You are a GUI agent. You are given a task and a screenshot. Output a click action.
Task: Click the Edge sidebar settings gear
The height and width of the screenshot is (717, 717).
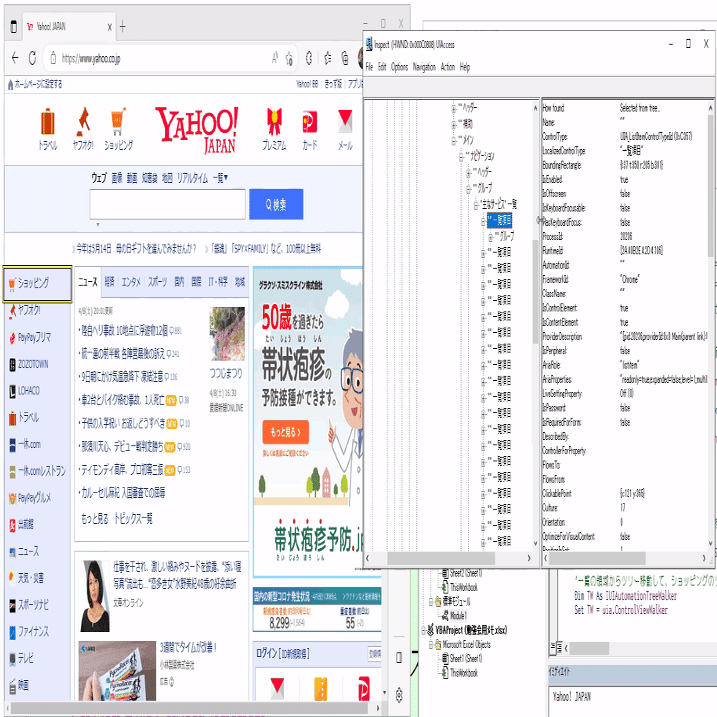[399, 695]
